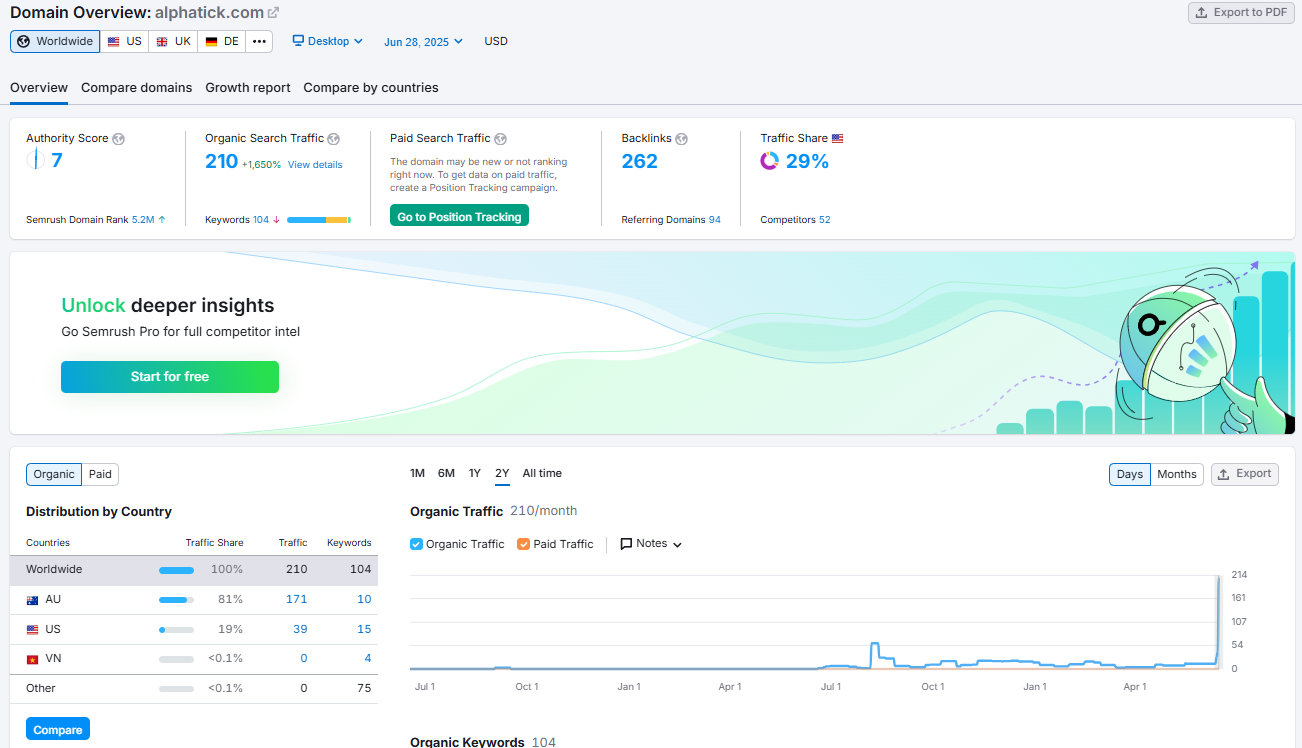Click the Semrush Domain Rank up arrow

(162, 219)
